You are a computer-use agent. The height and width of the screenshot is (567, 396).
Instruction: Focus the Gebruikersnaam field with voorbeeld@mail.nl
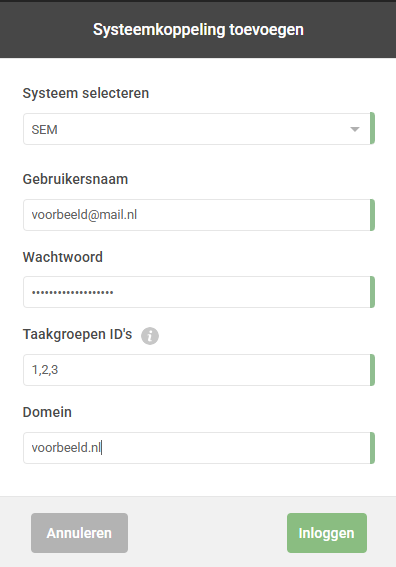[x=199, y=215]
